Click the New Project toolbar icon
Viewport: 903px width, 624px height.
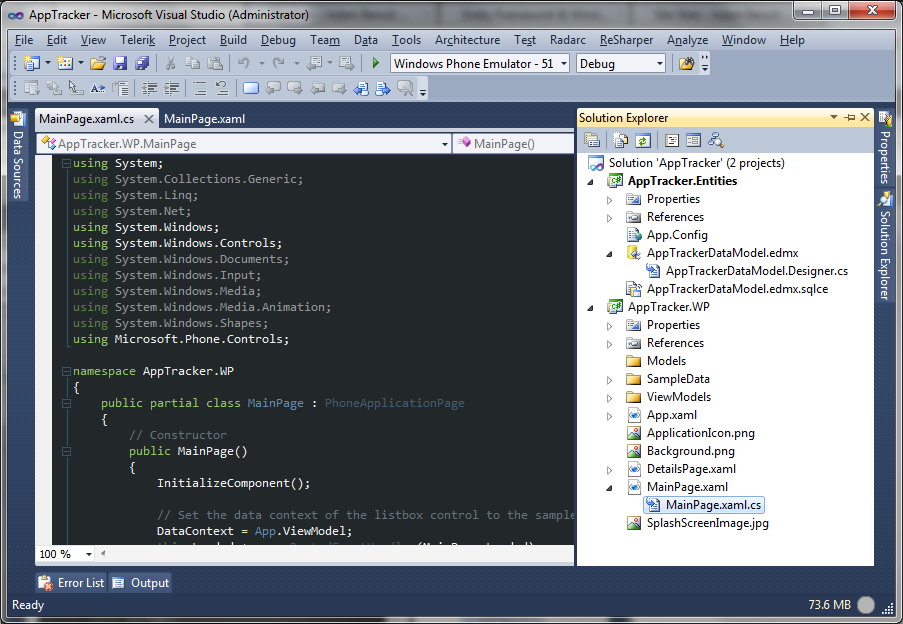point(31,63)
